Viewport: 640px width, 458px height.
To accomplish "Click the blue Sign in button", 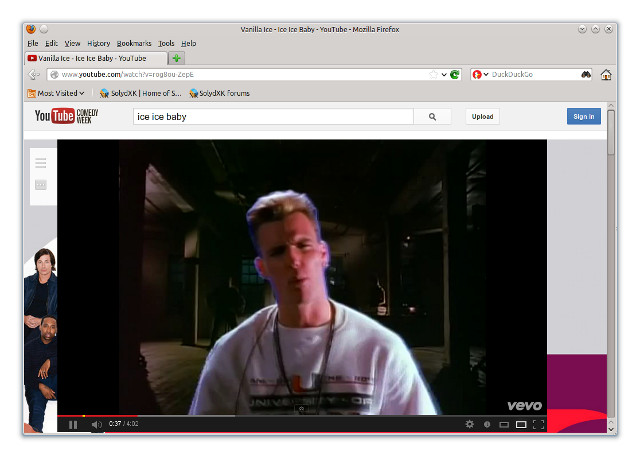I will [584, 117].
